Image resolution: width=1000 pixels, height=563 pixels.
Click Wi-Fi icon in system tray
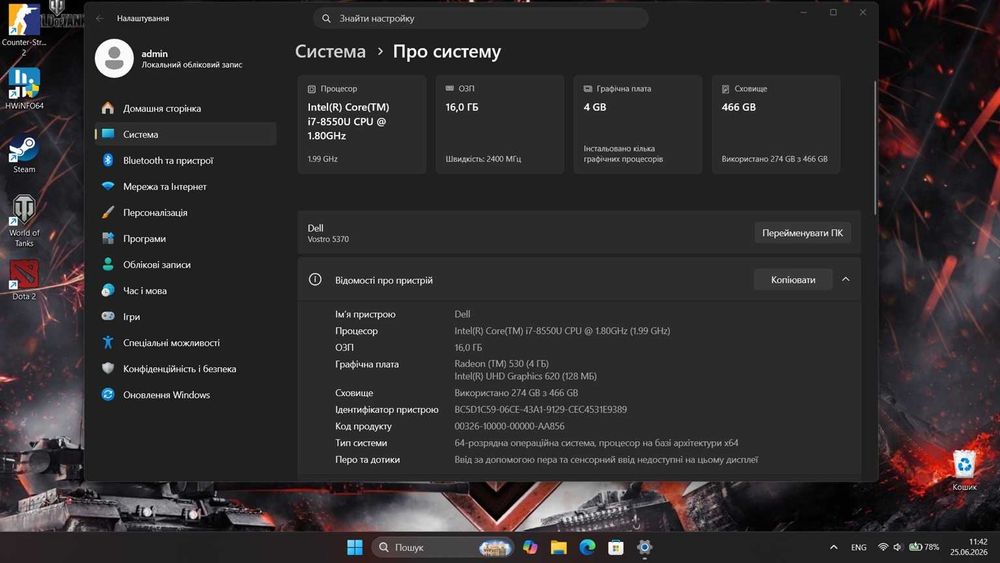(x=883, y=547)
